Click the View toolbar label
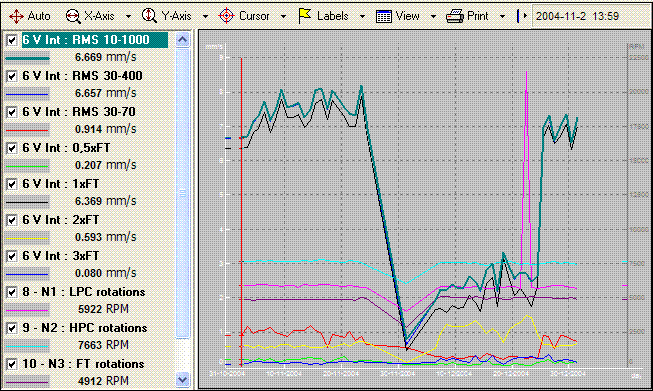Image resolution: width=653 pixels, height=391 pixels. [407, 16]
